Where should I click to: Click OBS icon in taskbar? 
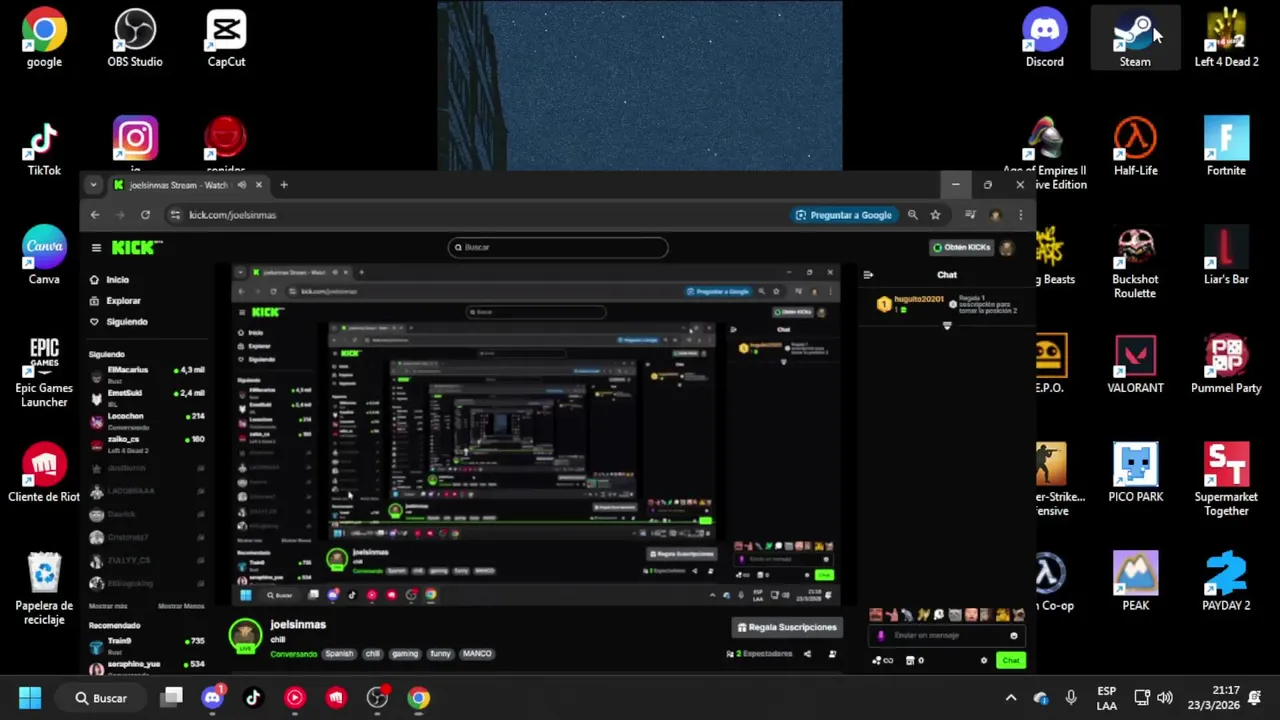point(377,698)
